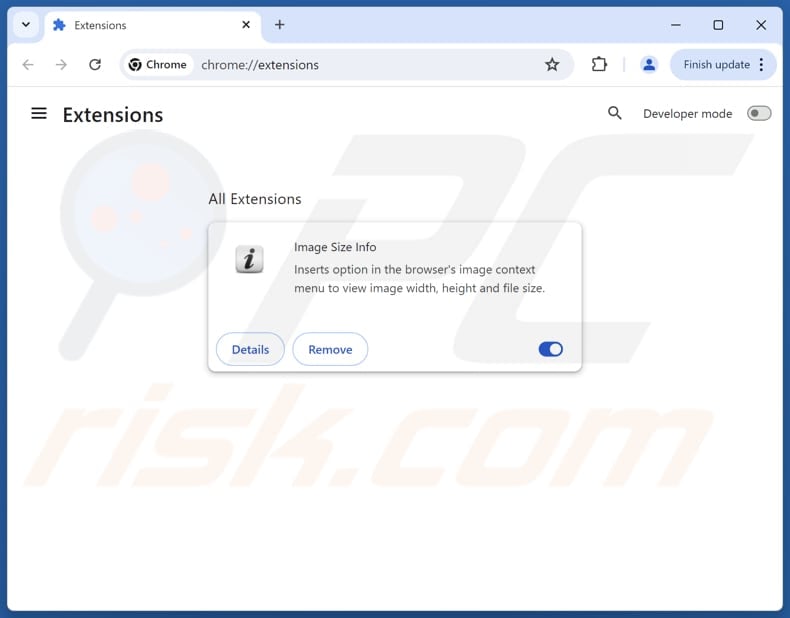Open the hamburger main menu

pyautogui.click(x=39, y=114)
